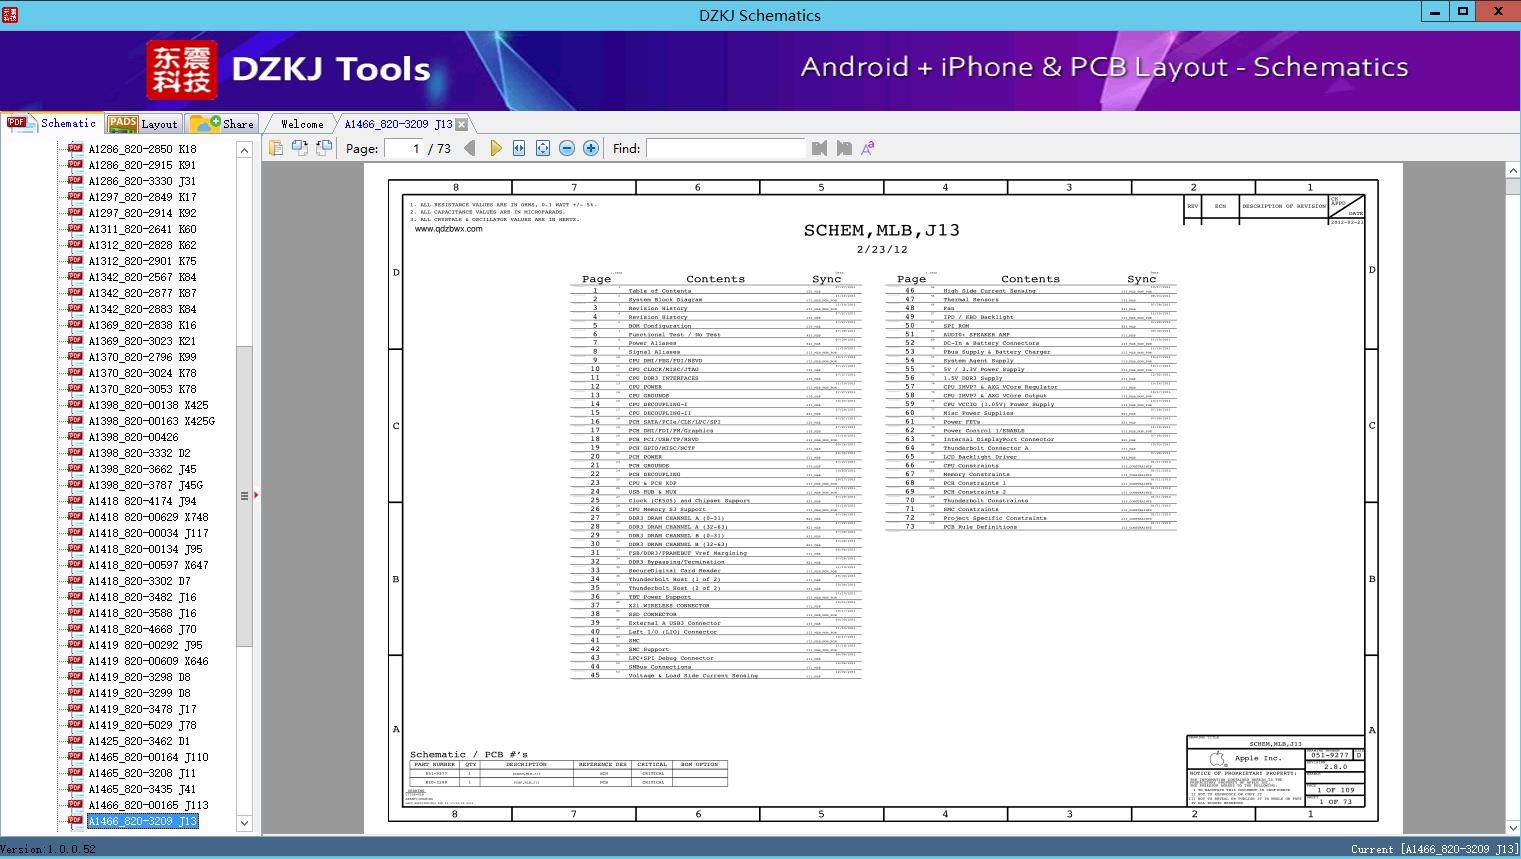Open the PADS Layout tab
The image size is (1521, 859).
(x=143, y=124)
